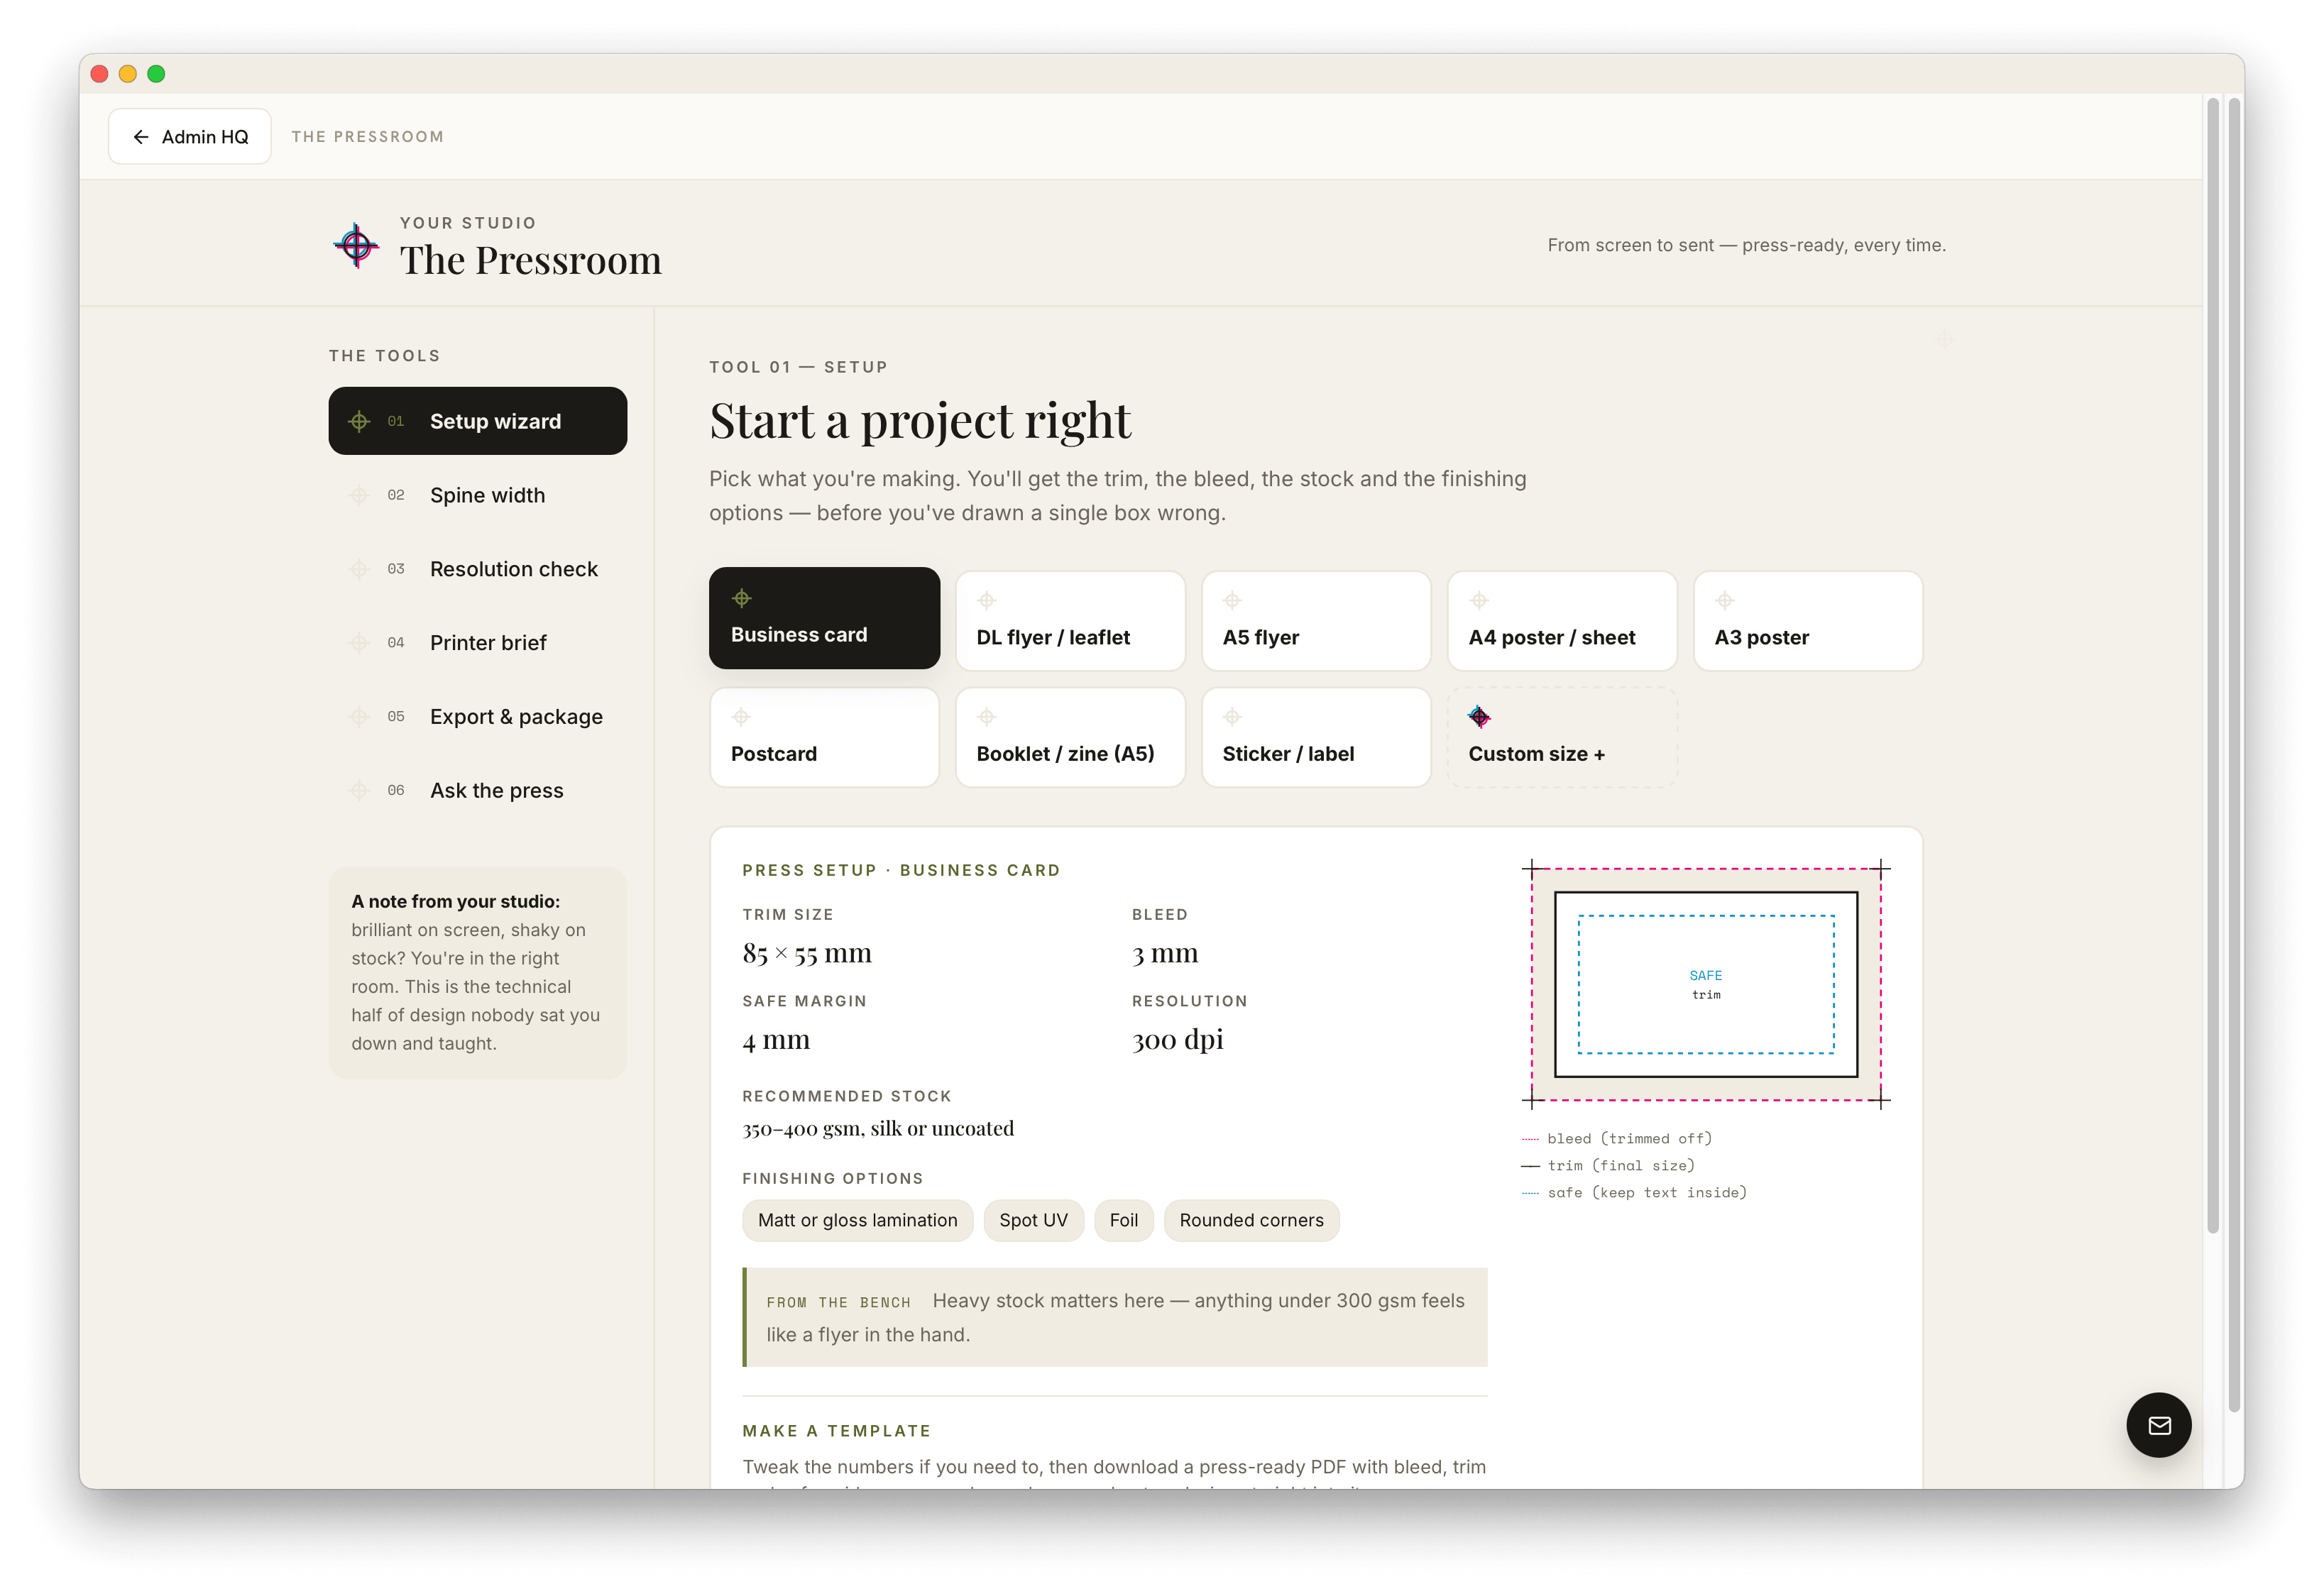
Task: Pick the A4 poster / sheet format
Action: tap(1562, 621)
